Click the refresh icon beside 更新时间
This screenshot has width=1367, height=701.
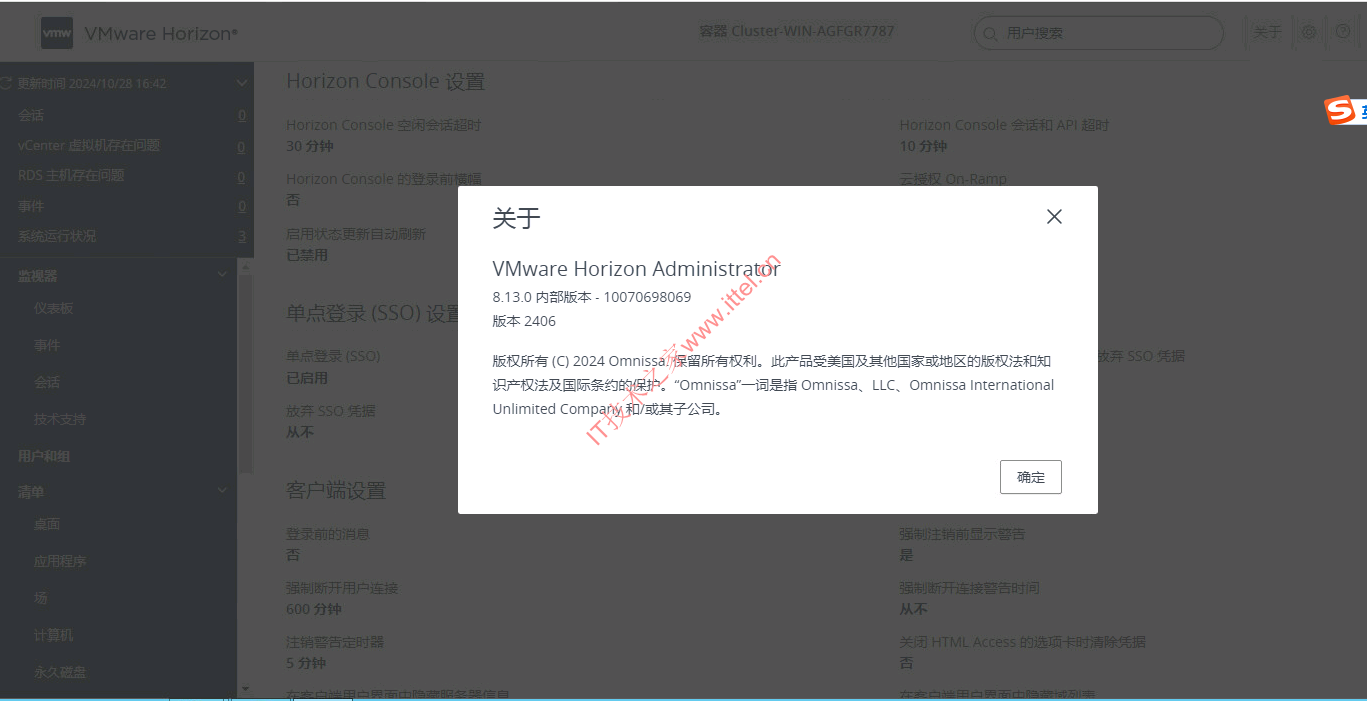coord(7,84)
